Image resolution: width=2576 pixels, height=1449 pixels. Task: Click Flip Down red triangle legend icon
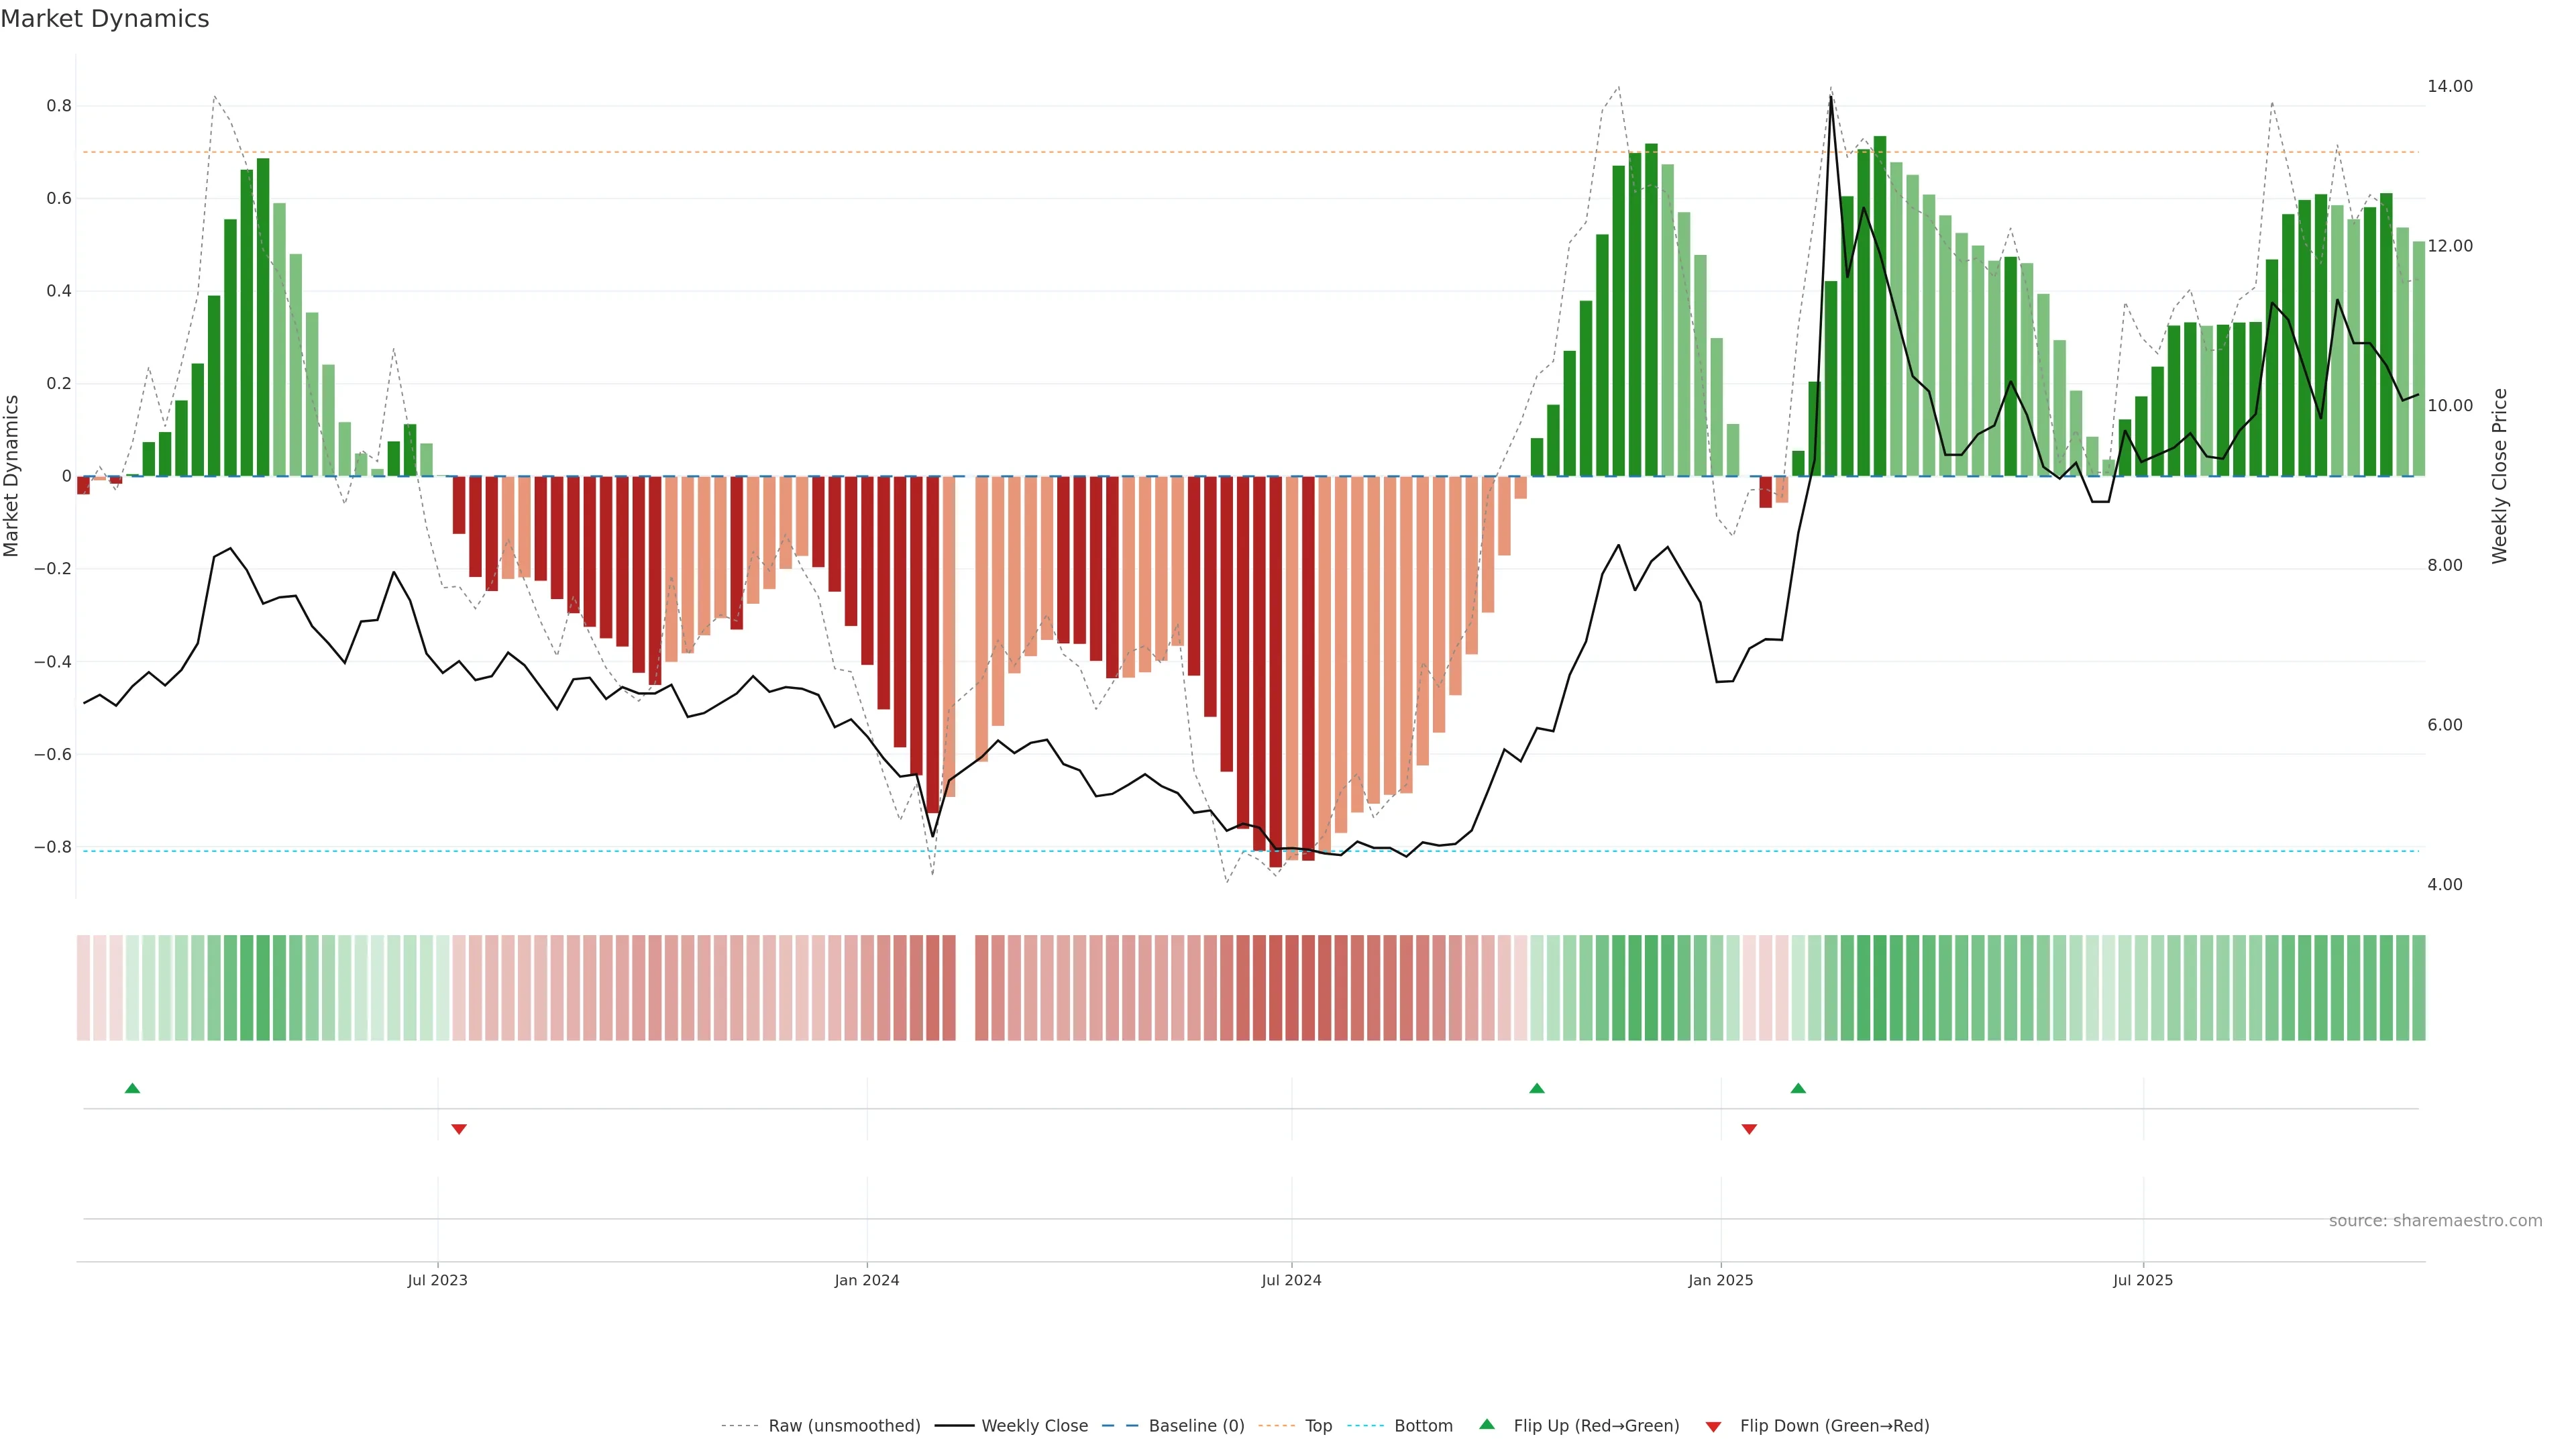pyautogui.click(x=1713, y=1426)
